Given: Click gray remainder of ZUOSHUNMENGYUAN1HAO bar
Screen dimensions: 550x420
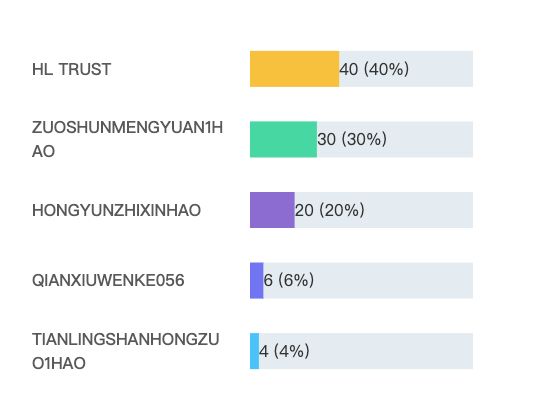Looking at the screenshot, I should pos(430,139).
